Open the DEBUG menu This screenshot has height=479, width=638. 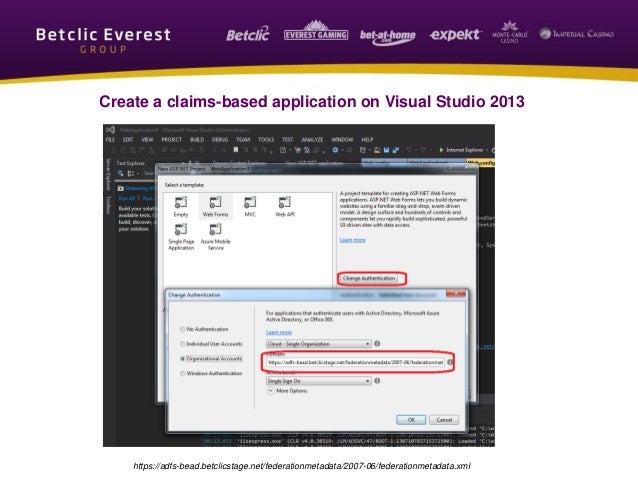tap(220, 140)
